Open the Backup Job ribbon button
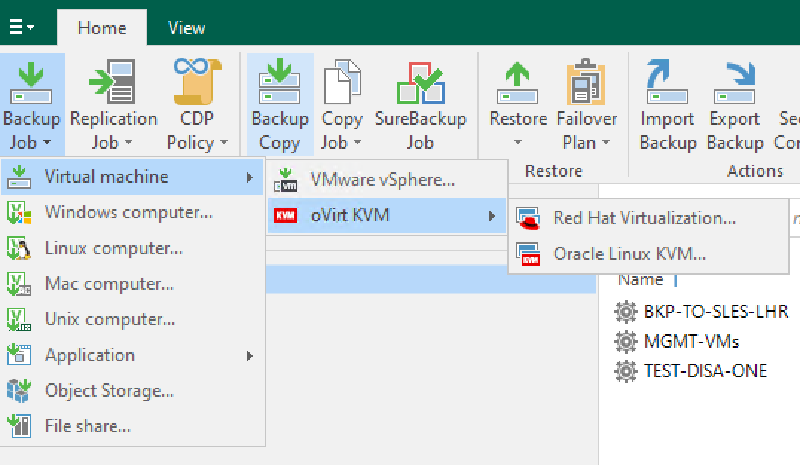800x465 pixels. (x=32, y=105)
